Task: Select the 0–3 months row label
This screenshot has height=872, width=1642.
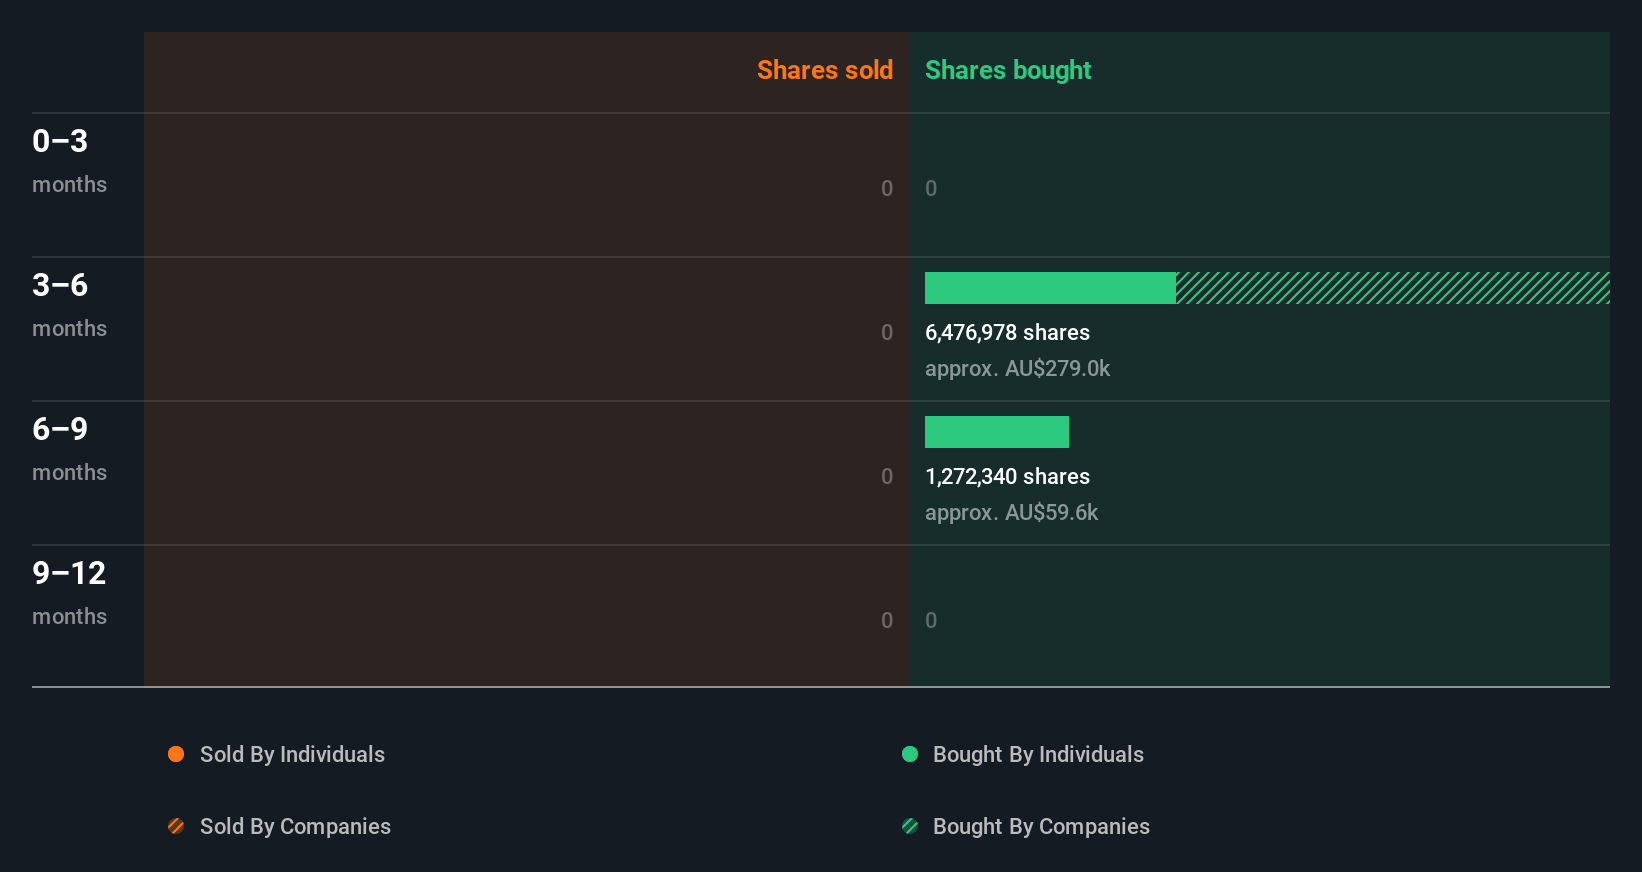Action: [69, 161]
